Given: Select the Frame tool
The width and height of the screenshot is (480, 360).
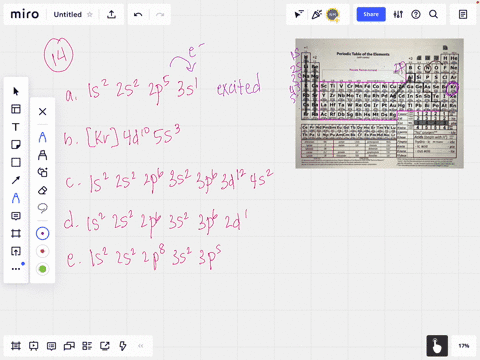Looking at the screenshot, I should pos(16,234).
